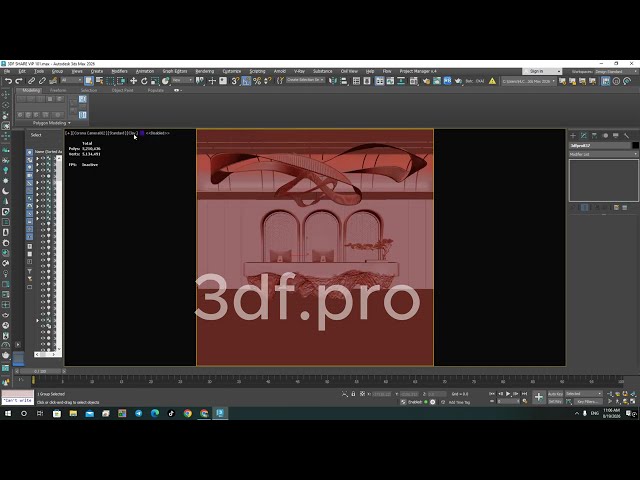Open the File menu
The width and height of the screenshot is (640, 480).
pos(7,71)
